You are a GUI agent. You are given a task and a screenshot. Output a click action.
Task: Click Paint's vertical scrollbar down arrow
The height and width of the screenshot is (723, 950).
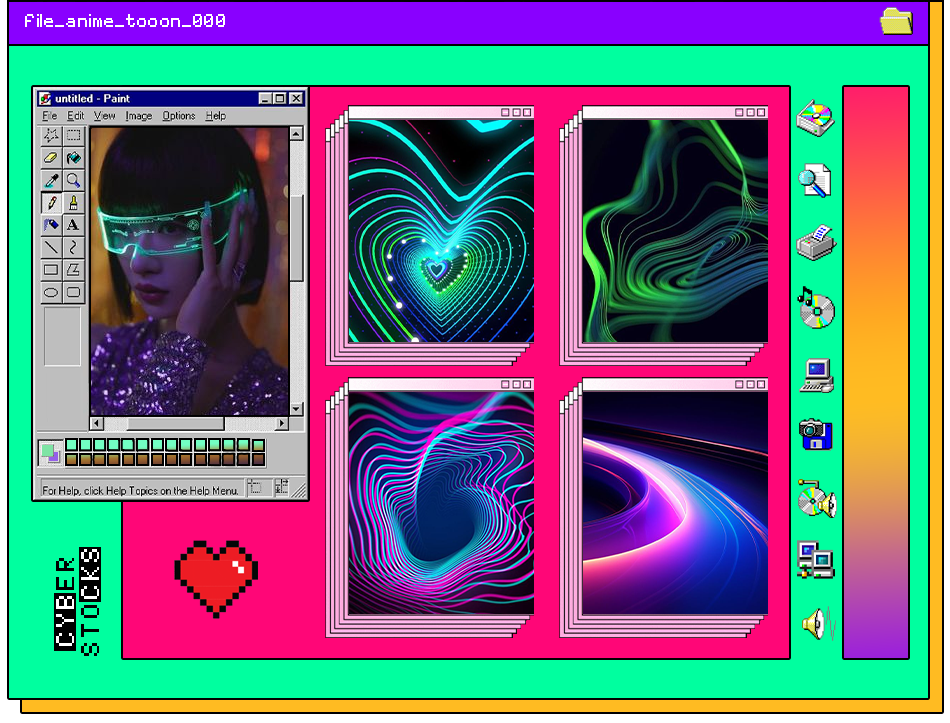(x=296, y=409)
